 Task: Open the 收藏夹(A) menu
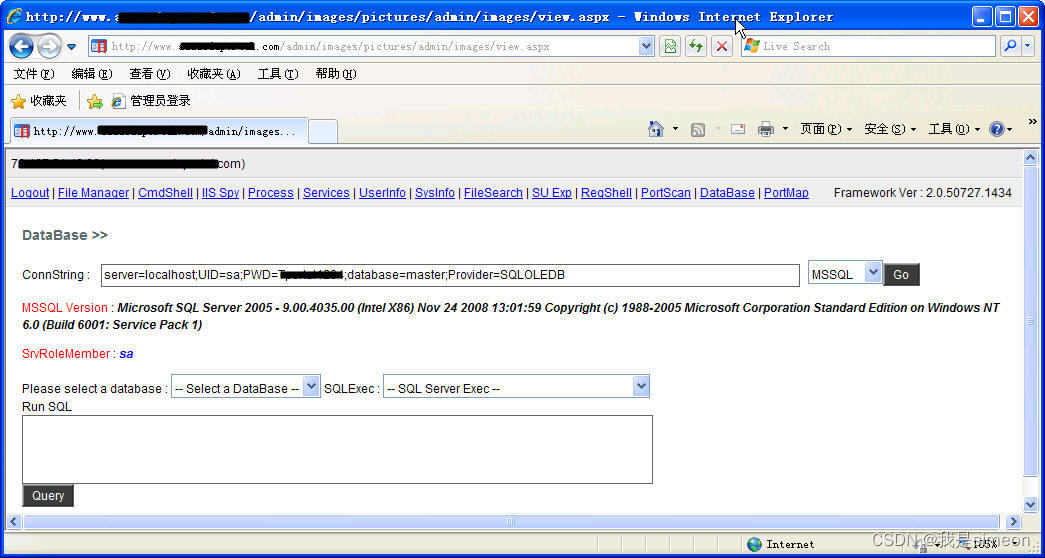pyautogui.click(x=213, y=74)
